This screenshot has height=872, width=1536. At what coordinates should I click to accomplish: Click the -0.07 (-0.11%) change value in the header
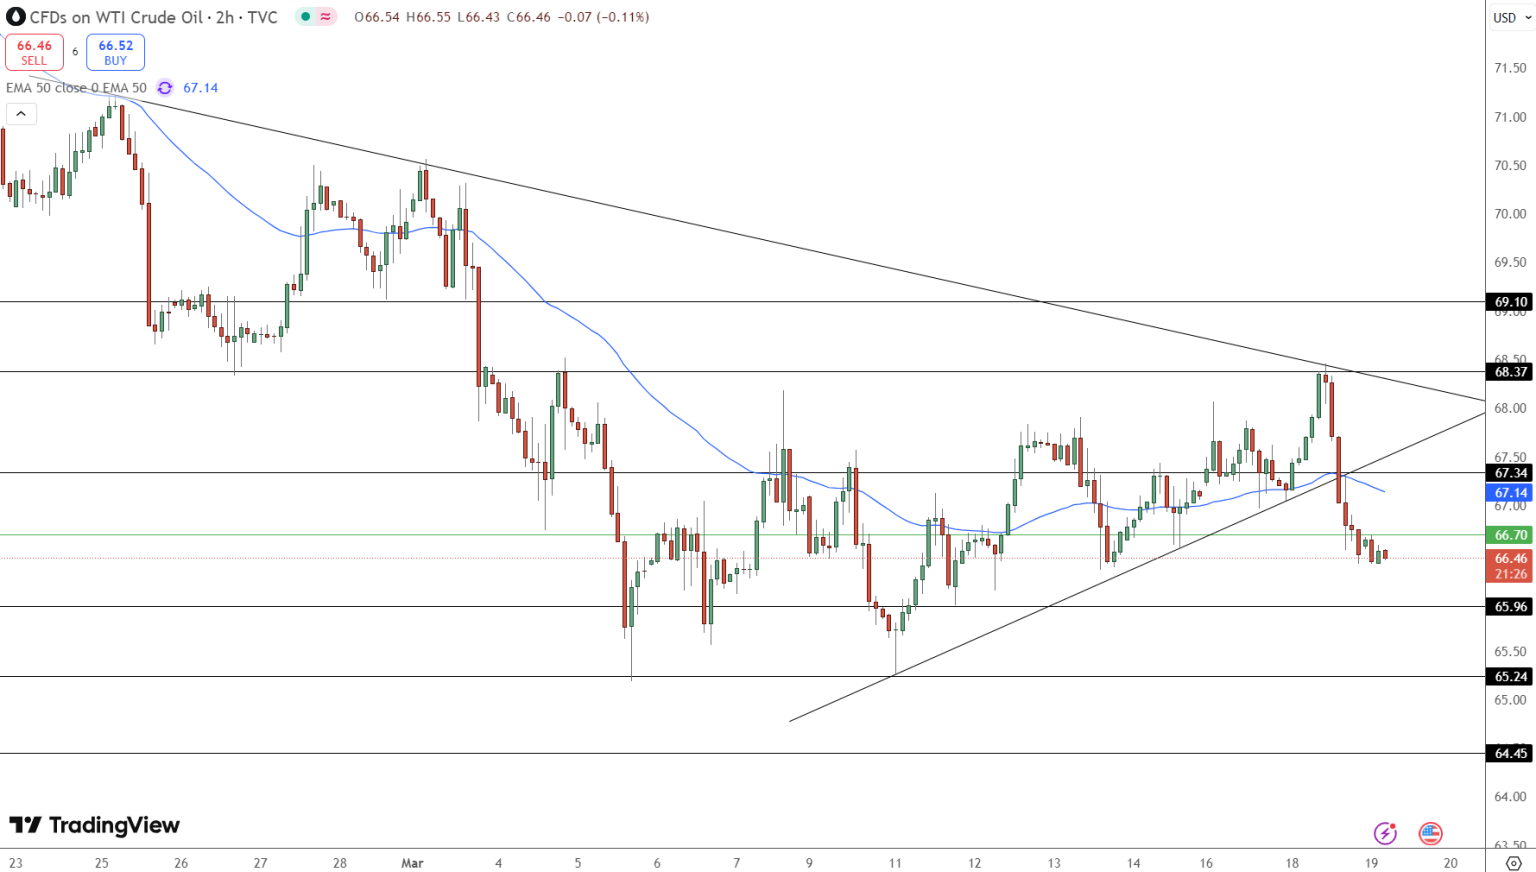602,17
